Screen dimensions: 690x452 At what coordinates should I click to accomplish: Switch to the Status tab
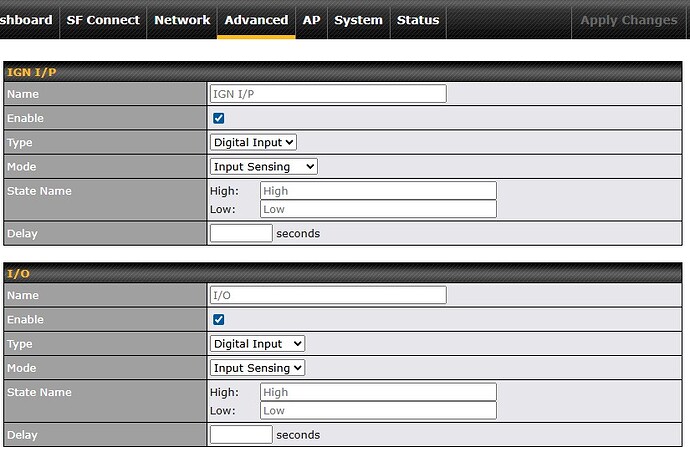pyautogui.click(x=418, y=20)
